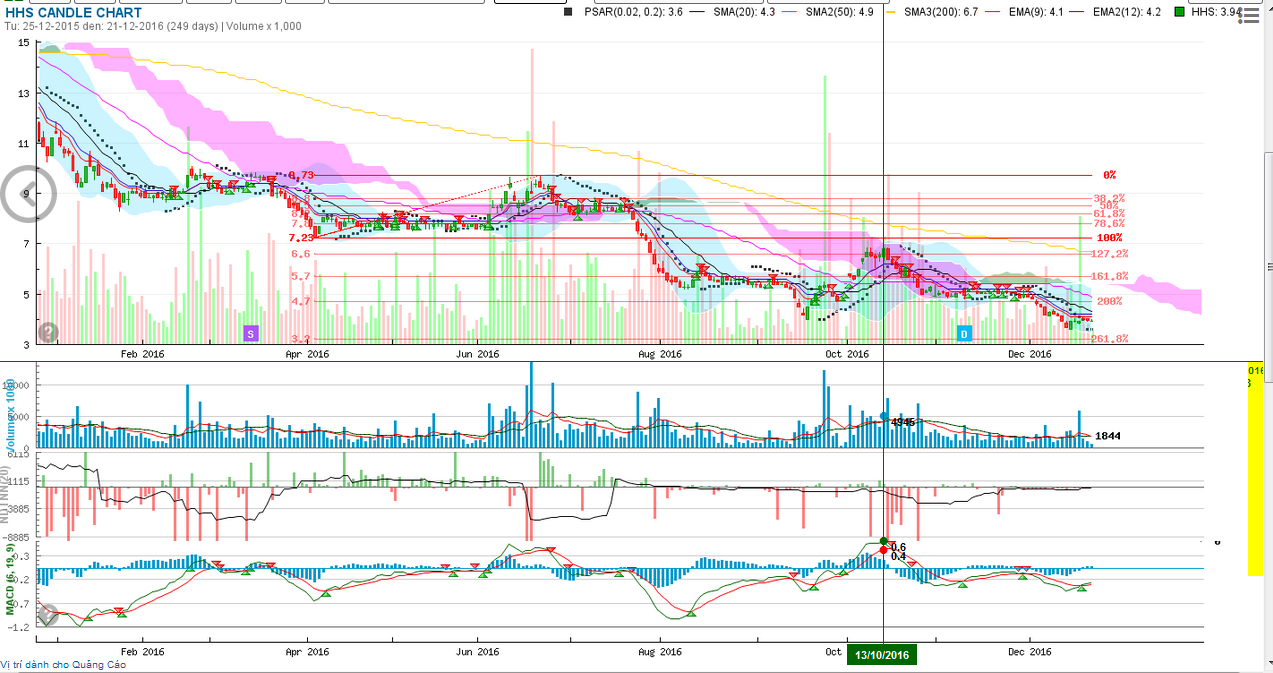1273x673 pixels.
Task: Click Dec 2016 label on bottom axis
Action: 1029,652
